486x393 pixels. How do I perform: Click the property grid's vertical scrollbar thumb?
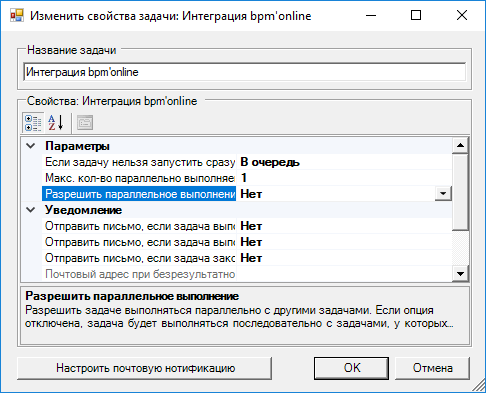(x=460, y=192)
